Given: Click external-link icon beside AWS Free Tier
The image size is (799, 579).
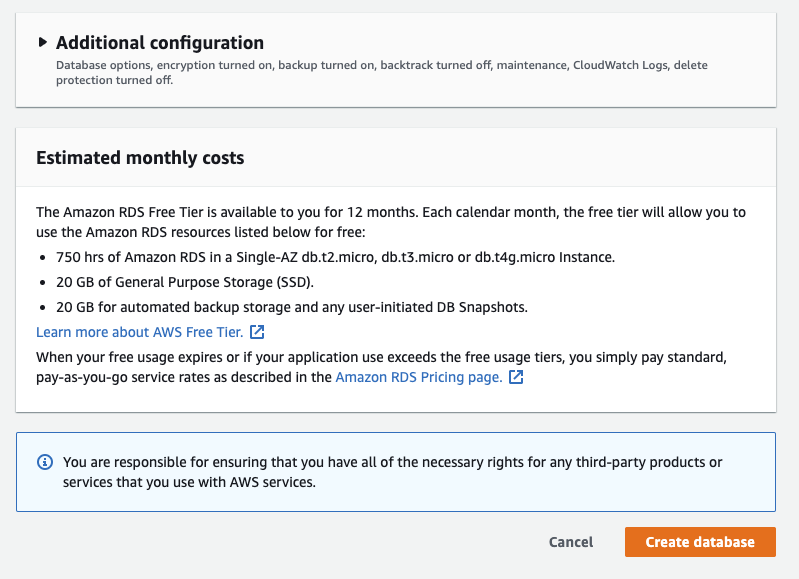Looking at the screenshot, I should (257, 332).
